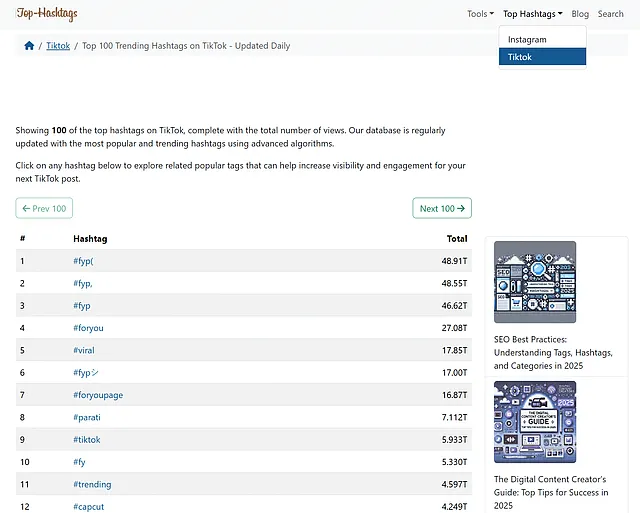This screenshot has width=640, height=513.
Task: Open the Search page in navbar
Action: click(611, 14)
